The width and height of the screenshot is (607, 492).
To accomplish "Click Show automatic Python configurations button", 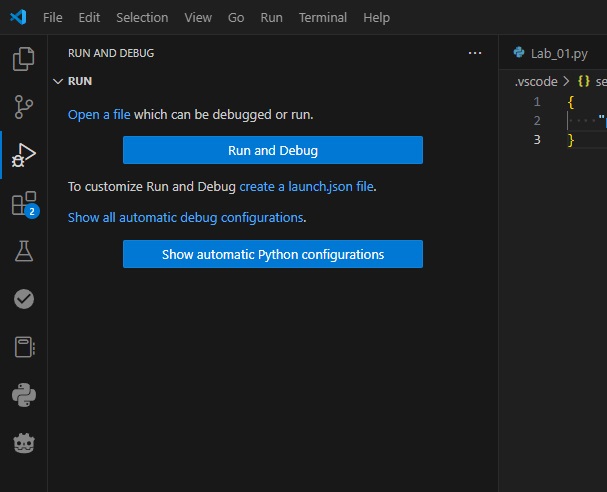I will point(273,254).
